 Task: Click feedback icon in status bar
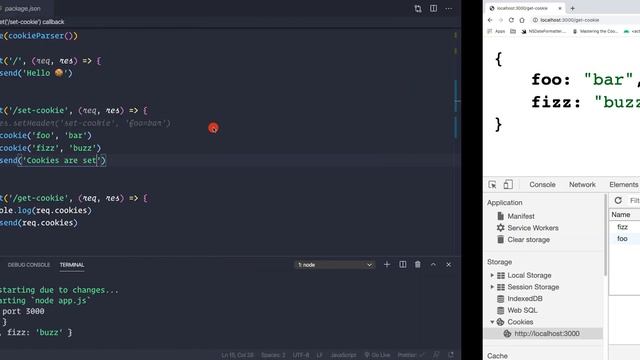436,355
